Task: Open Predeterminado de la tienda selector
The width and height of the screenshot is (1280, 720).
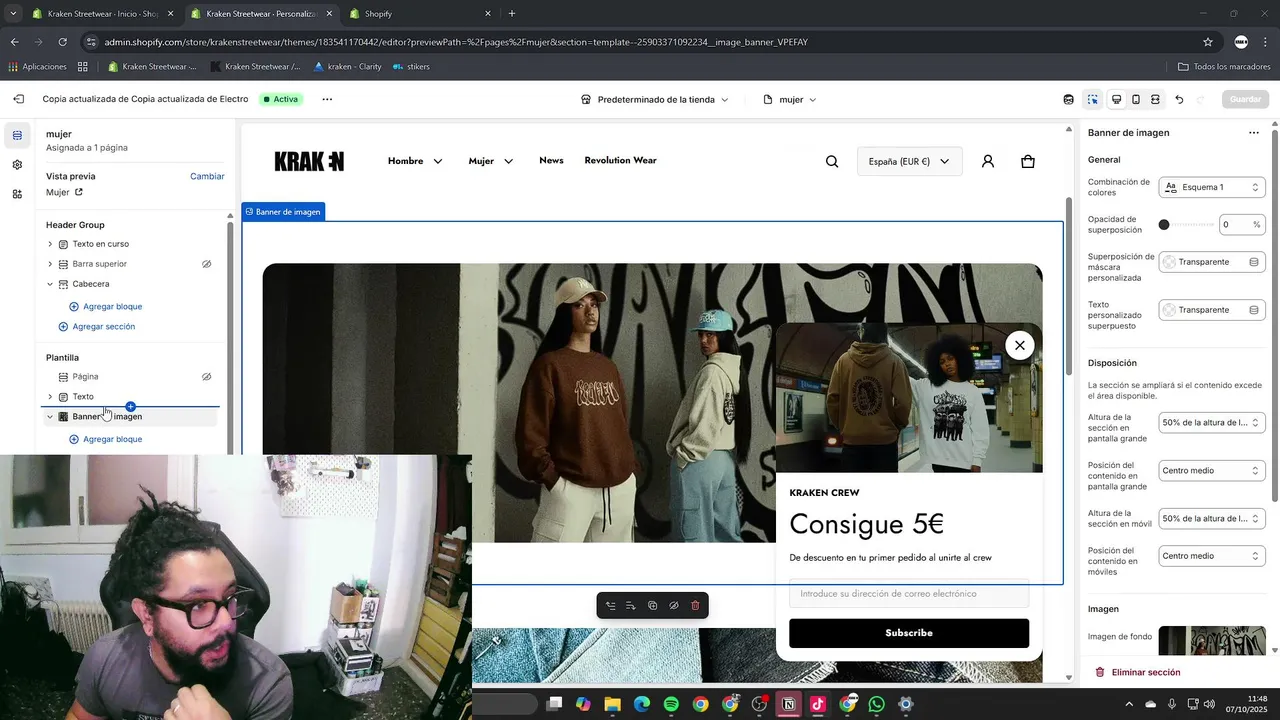Action: [x=655, y=100]
